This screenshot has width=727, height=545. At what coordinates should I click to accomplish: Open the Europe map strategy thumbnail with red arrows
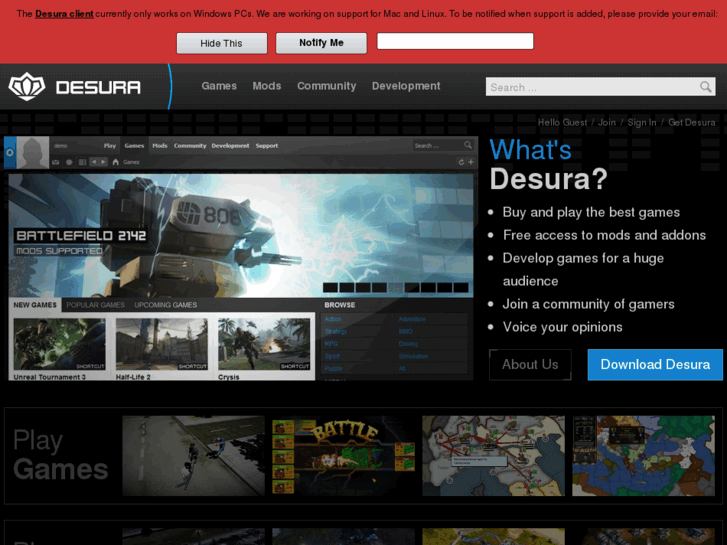click(493, 455)
